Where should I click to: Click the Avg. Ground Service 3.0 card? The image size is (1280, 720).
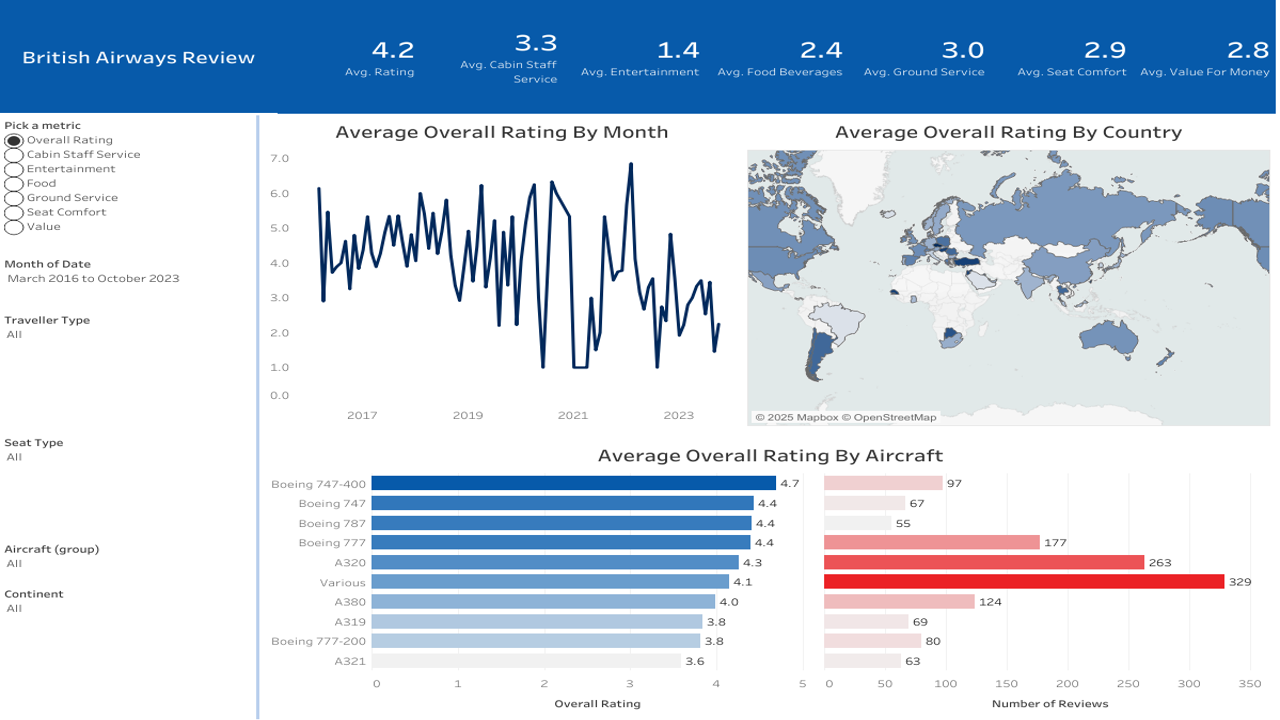[923, 58]
